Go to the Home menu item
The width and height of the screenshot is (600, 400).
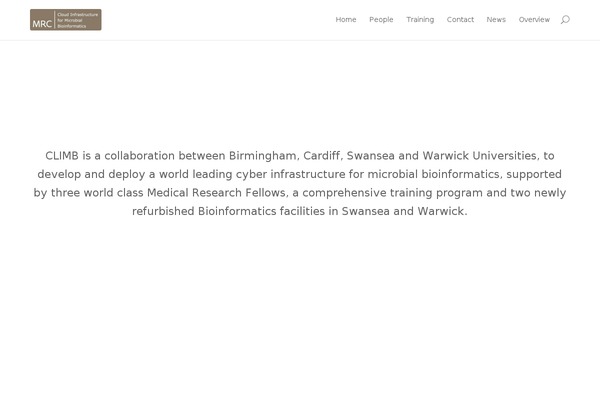pyautogui.click(x=346, y=20)
